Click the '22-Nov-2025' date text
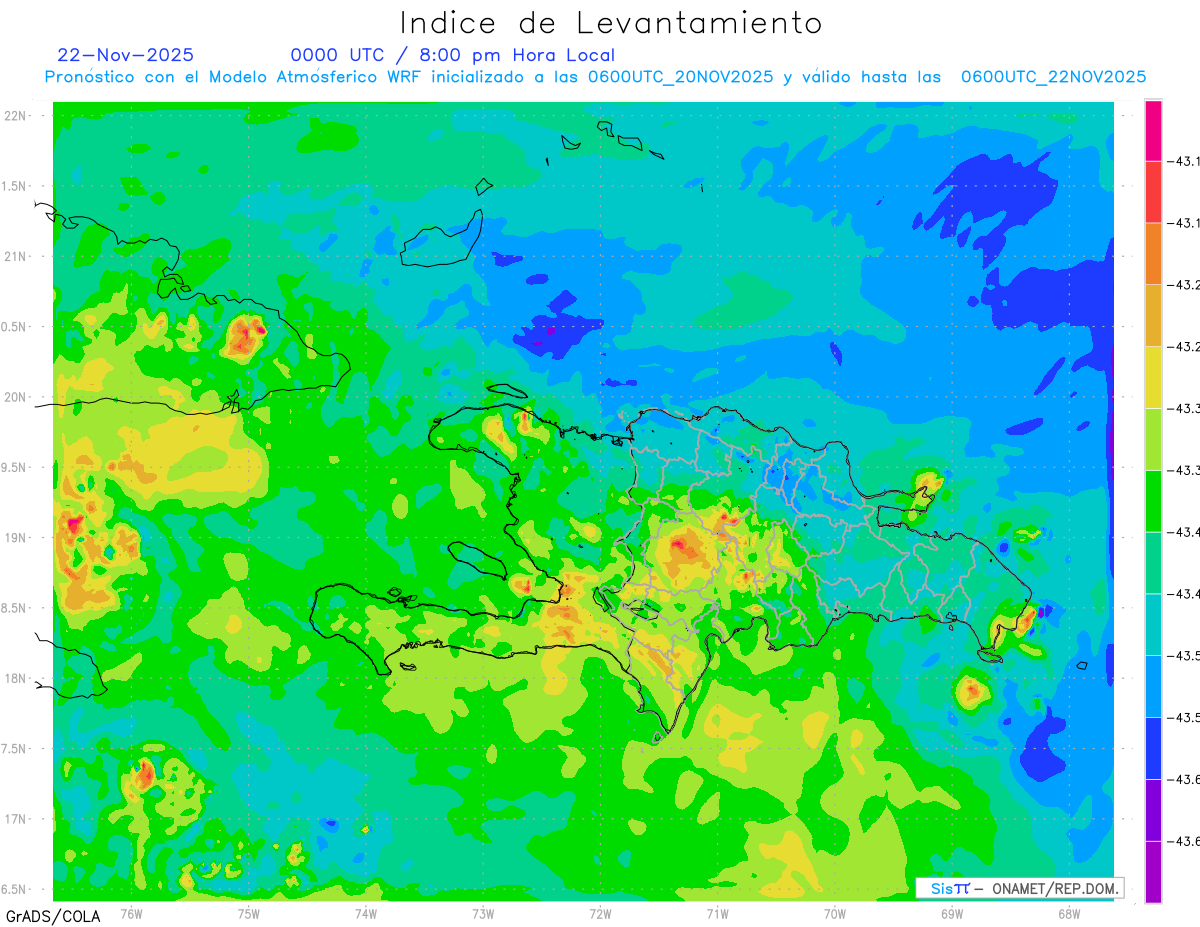The image size is (1200, 927). [126, 55]
